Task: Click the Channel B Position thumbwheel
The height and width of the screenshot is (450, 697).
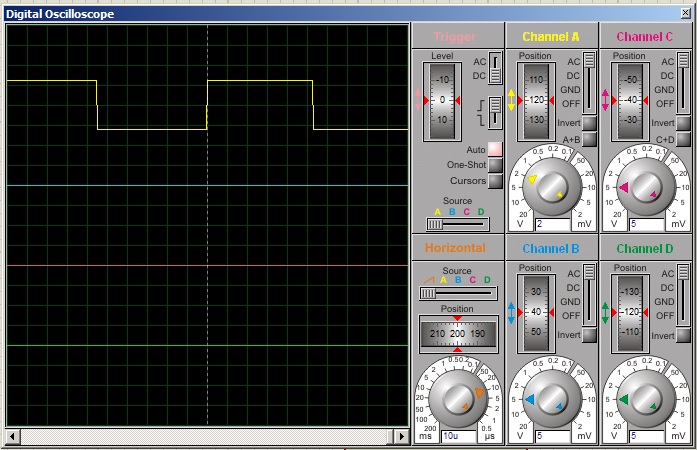Action: coord(536,313)
